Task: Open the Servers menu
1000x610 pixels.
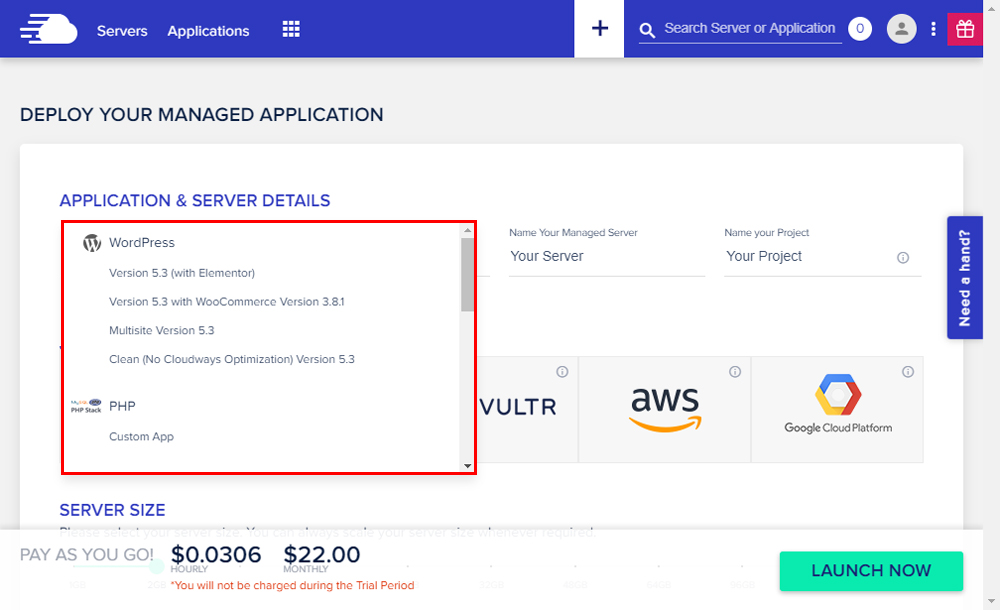Action: [x=122, y=31]
